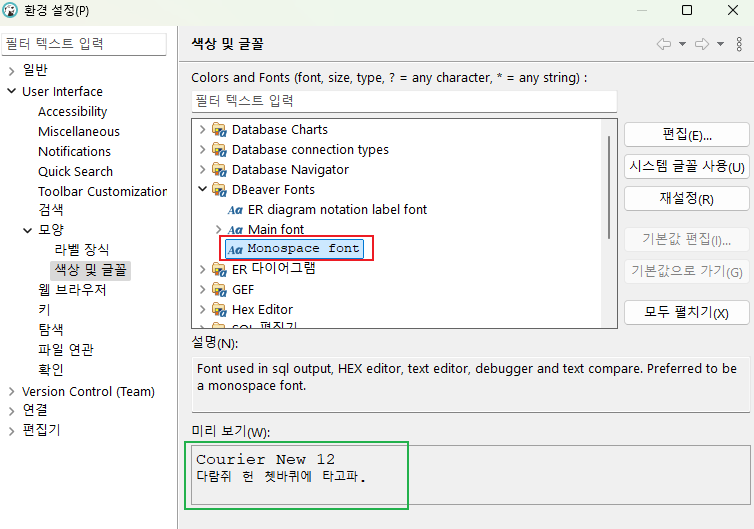Select 검색 in the preferences tree

point(51,210)
